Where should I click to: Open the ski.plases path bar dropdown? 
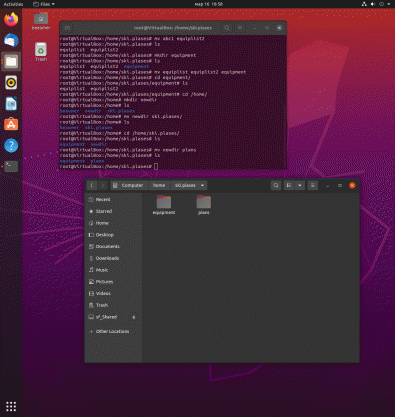pos(202,185)
